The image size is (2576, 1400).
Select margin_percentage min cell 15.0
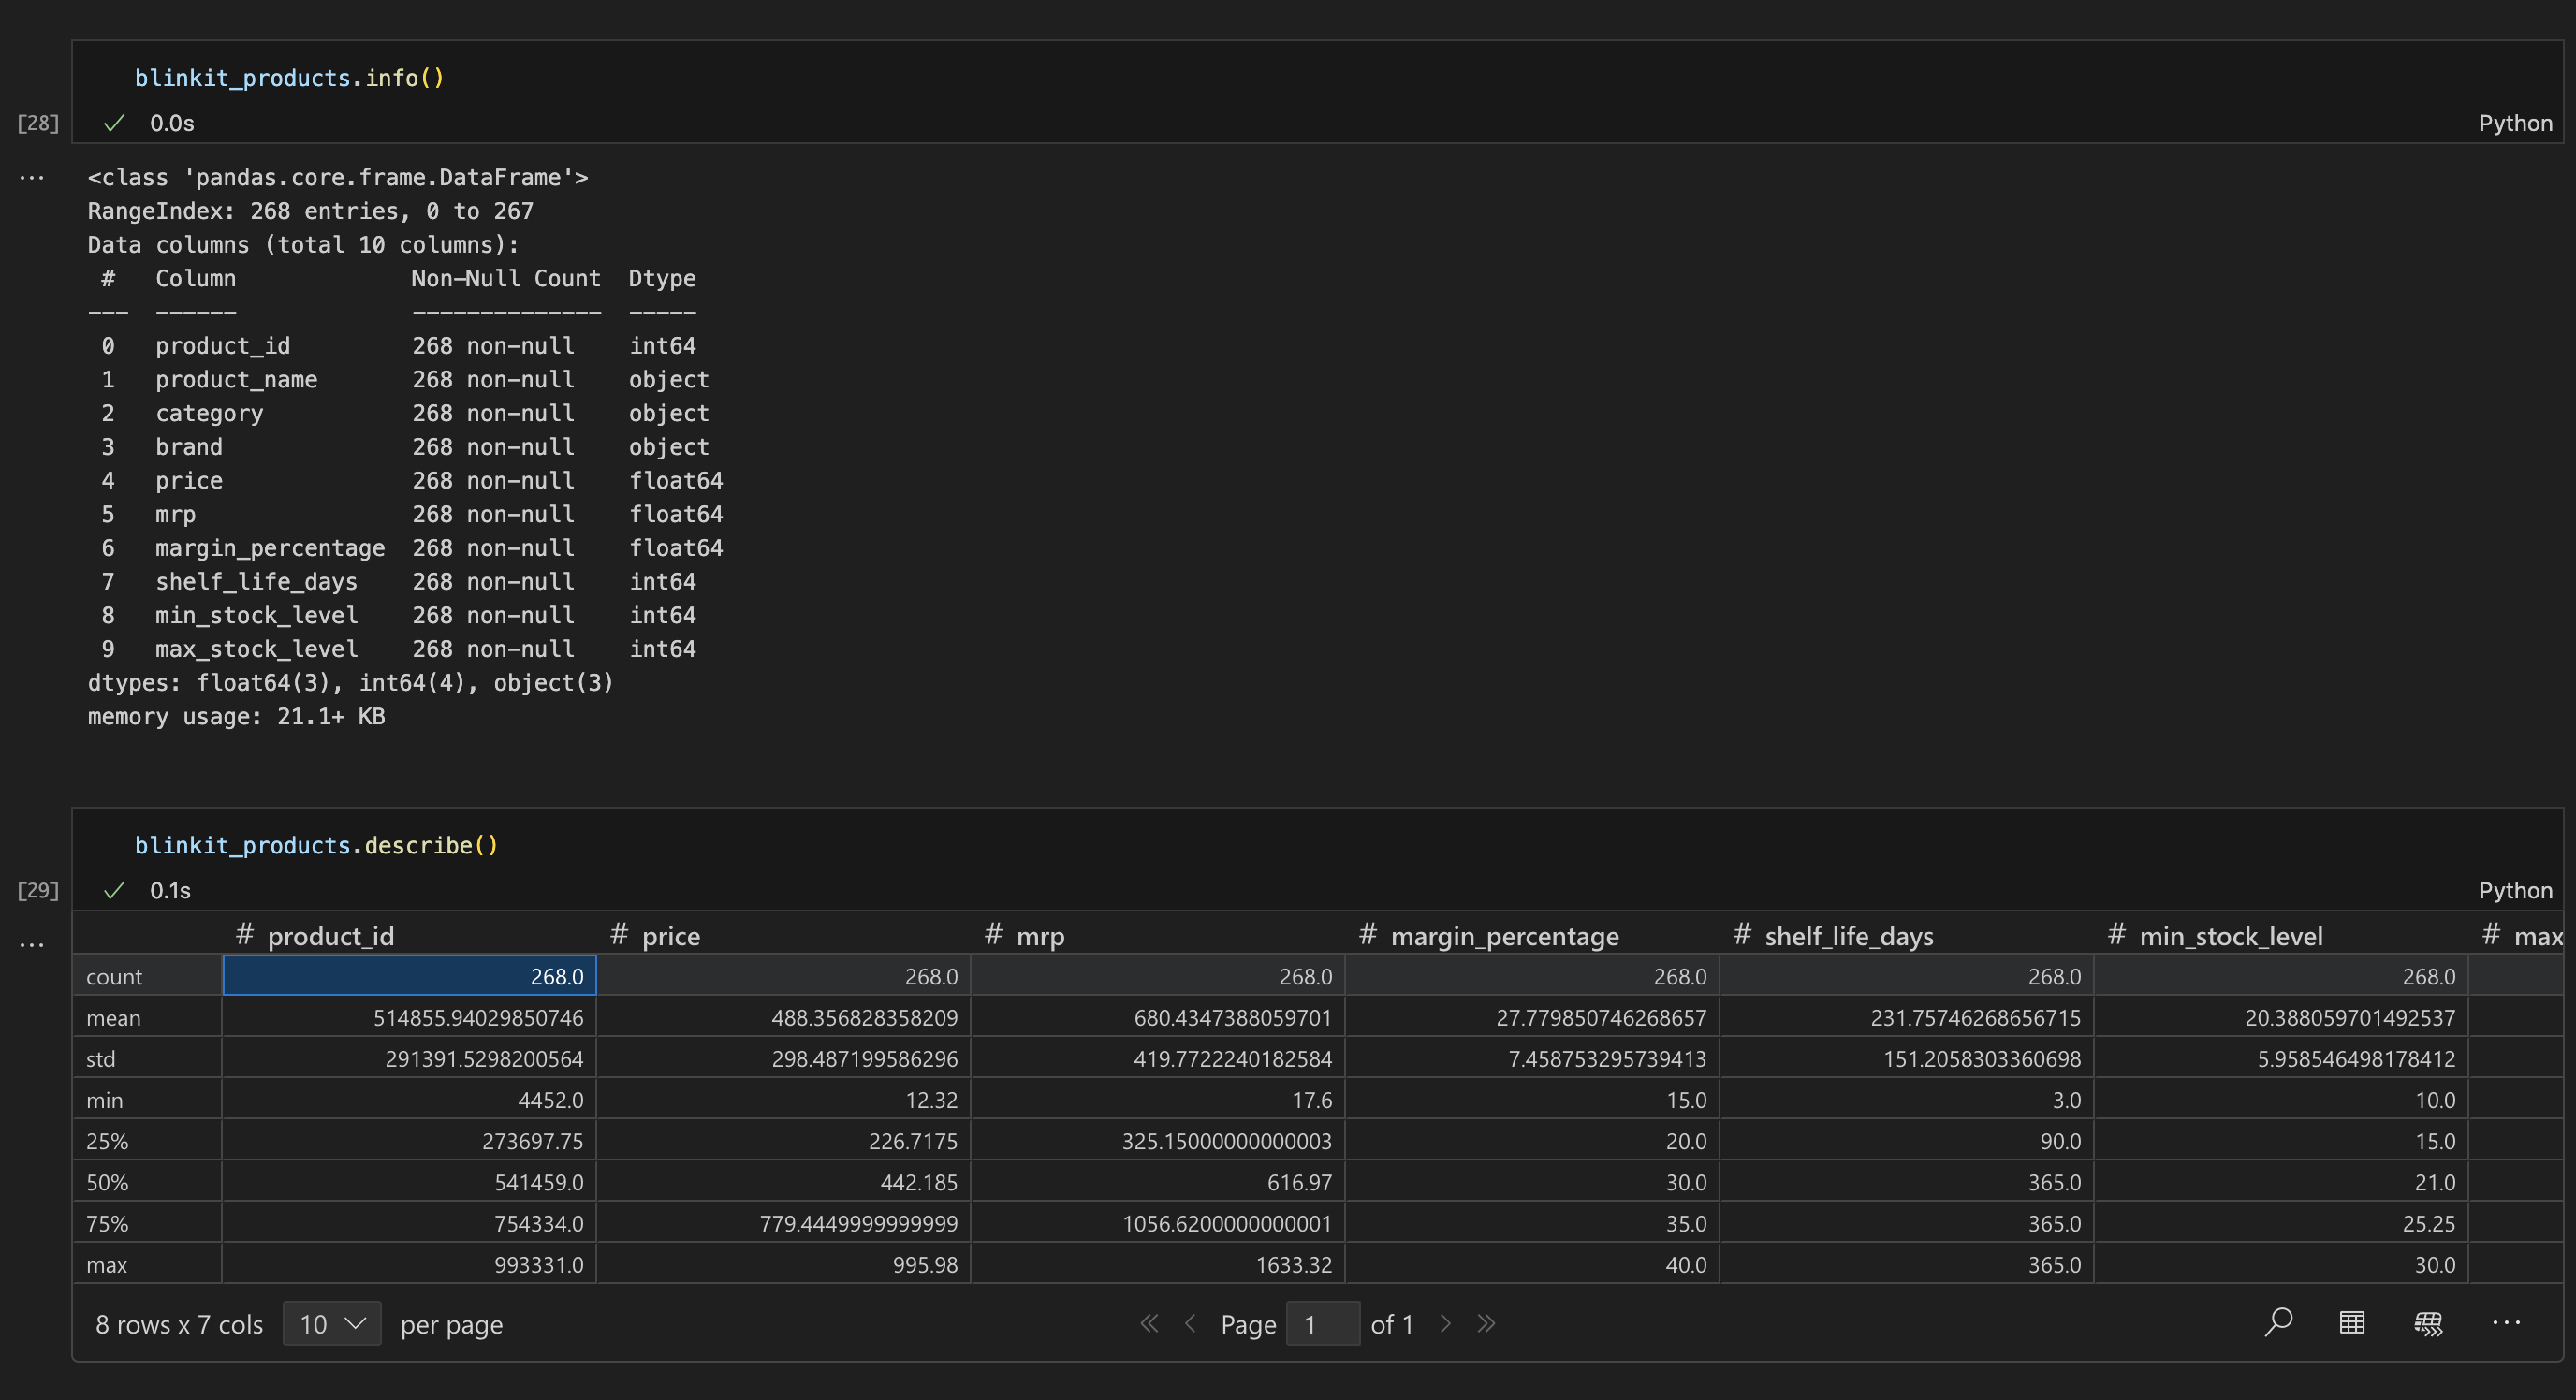[x=1532, y=1100]
